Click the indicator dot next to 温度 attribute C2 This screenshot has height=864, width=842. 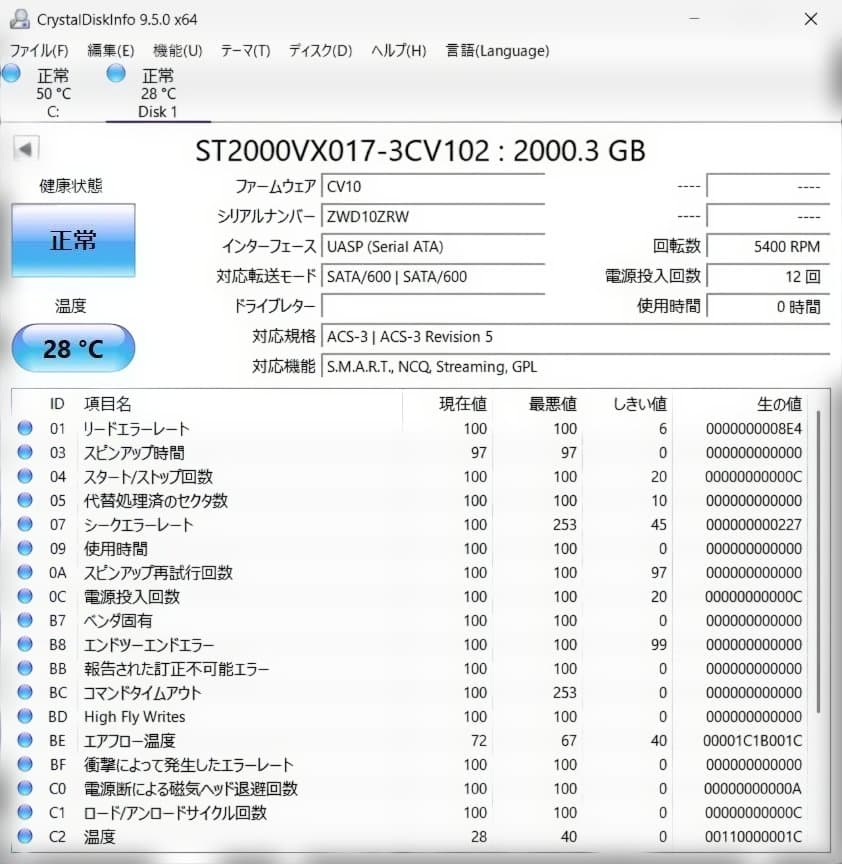click(23, 836)
